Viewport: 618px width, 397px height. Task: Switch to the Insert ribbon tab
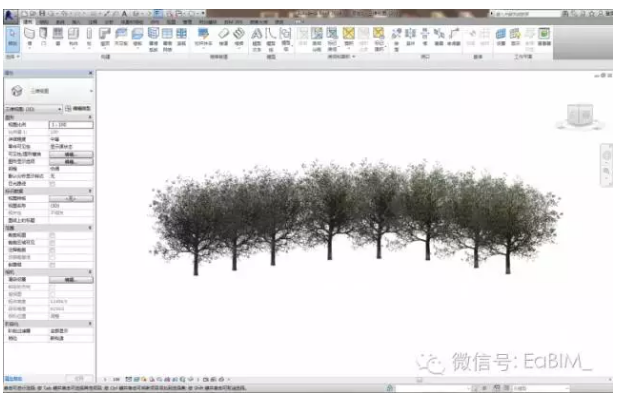pos(76,22)
